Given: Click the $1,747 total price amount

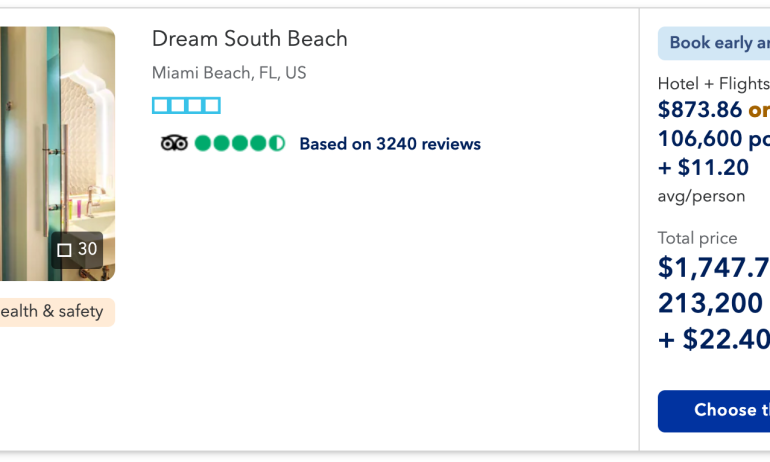Looking at the screenshot, I should [713, 267].
